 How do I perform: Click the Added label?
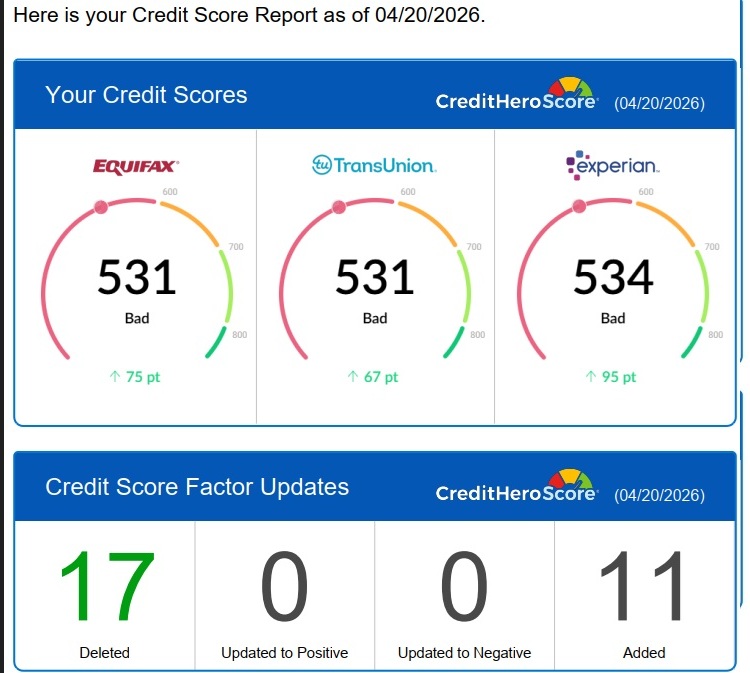(x=644, y=652)
